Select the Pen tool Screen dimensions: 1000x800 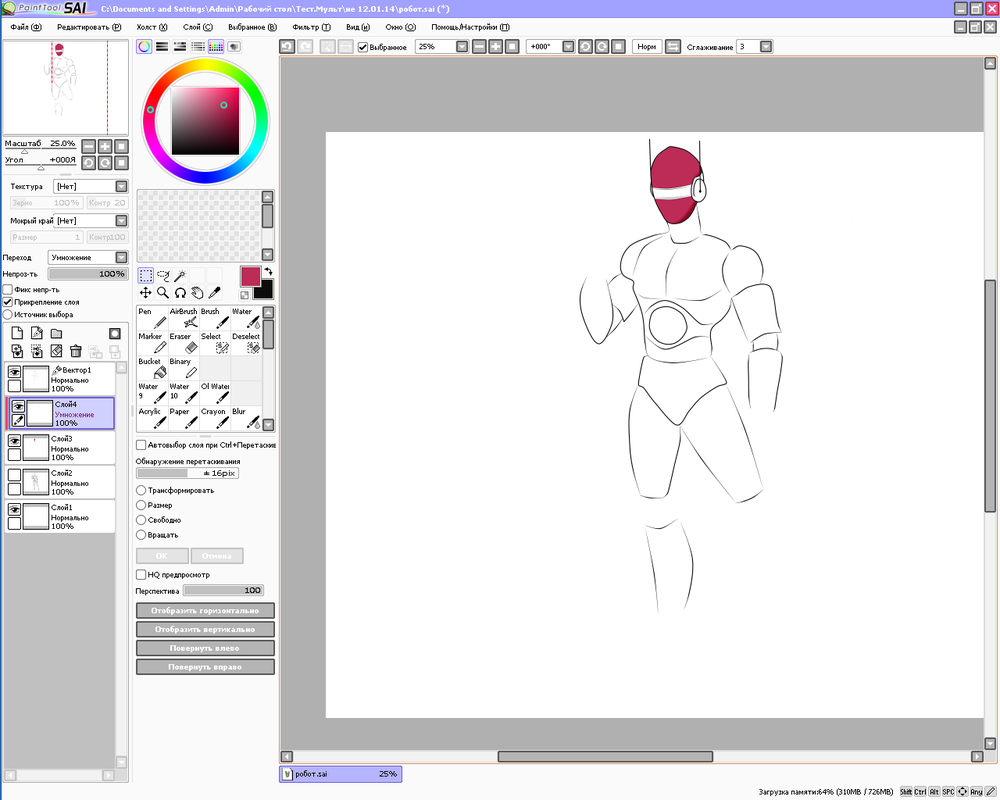click(x=151, y=319)
